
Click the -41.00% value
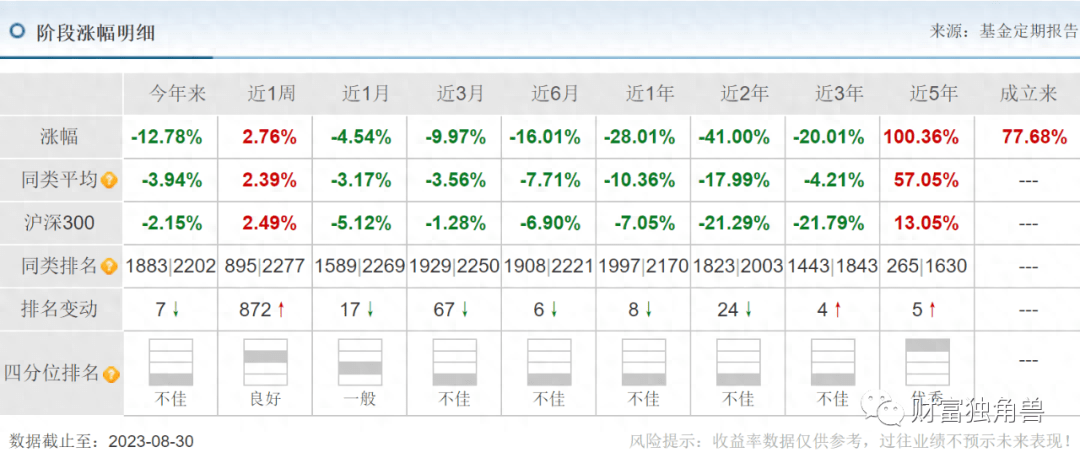pos(734,137)
